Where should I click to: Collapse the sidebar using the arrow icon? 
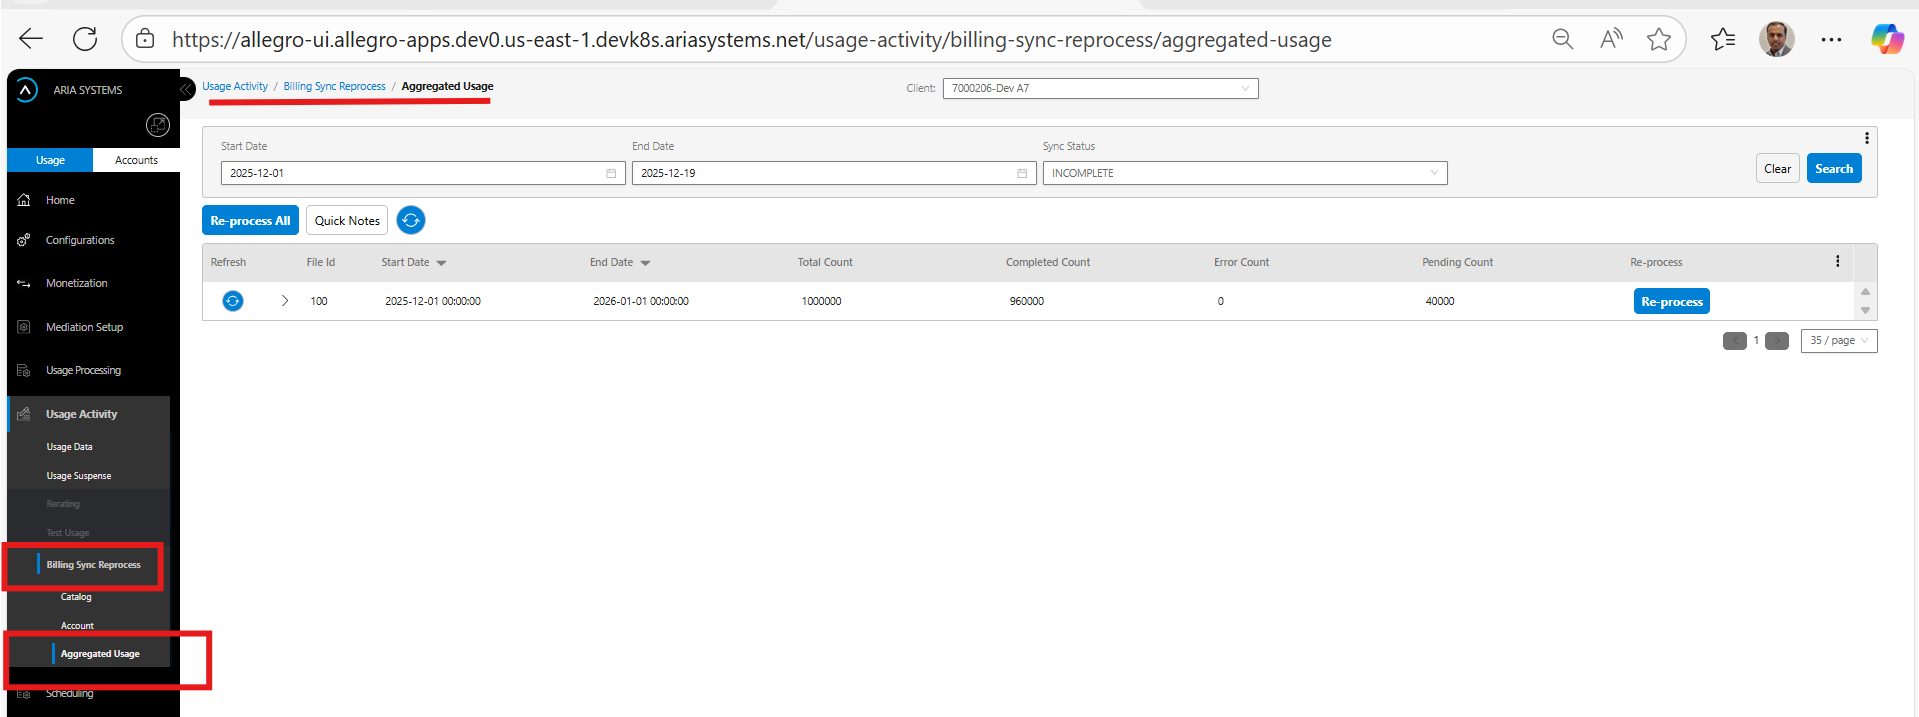[x=186, y=90]
